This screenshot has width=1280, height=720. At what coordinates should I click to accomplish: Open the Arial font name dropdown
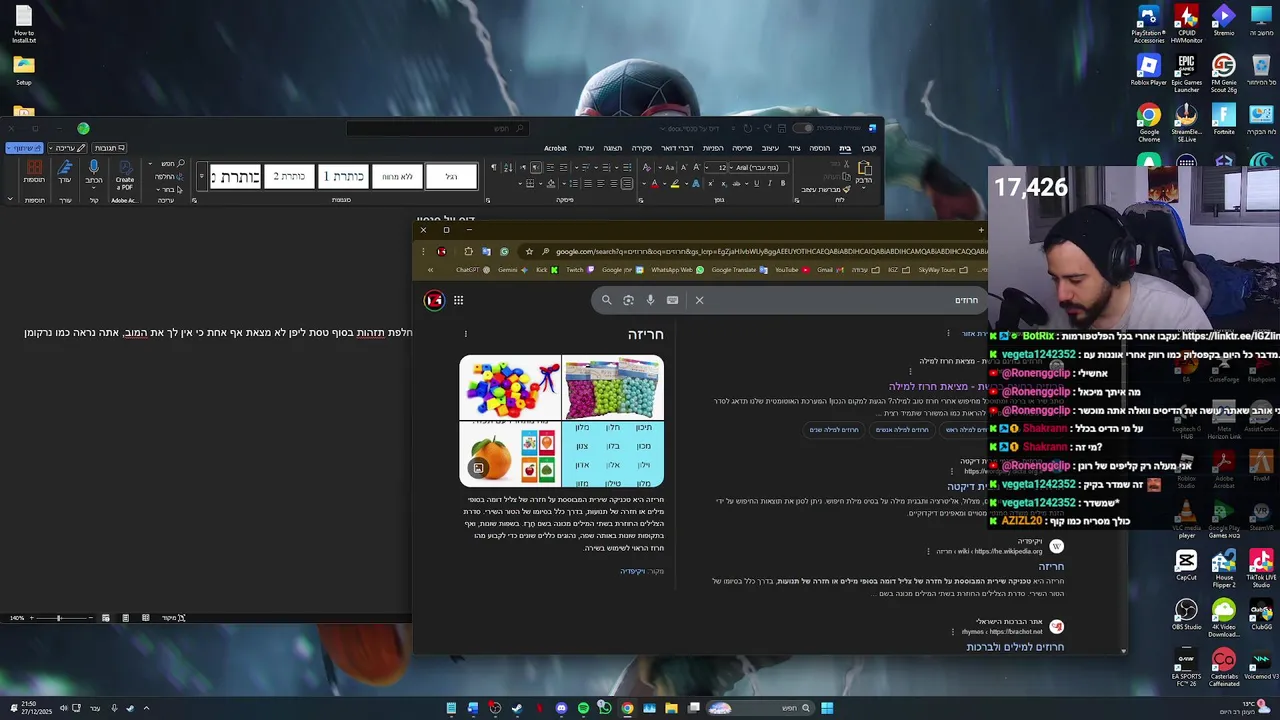click(731, 168)
